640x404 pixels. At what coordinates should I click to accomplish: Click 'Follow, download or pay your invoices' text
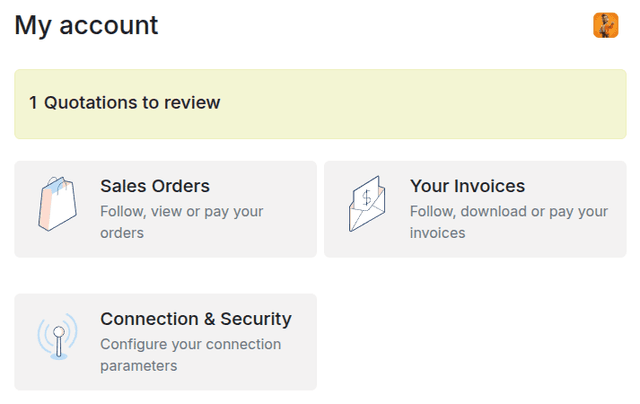(x=508, y=222)
